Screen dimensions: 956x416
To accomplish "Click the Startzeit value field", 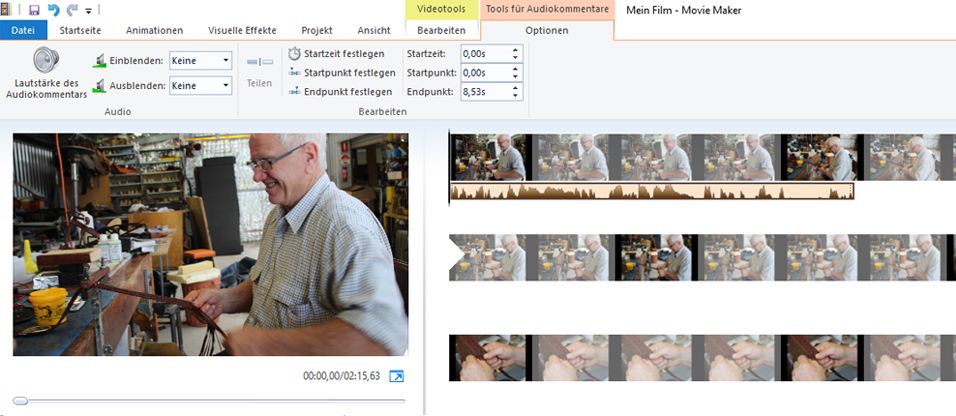I will 485,54.
